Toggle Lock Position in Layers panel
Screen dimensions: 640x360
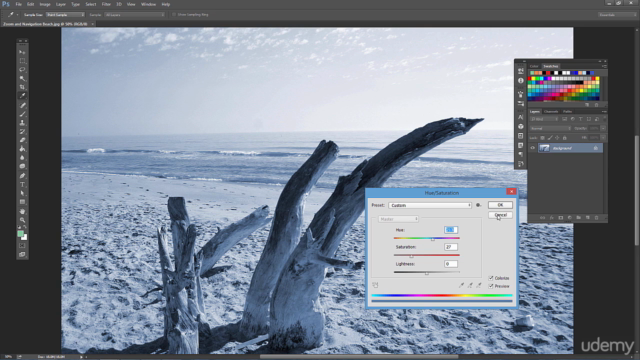pyautogui.click(x=557, y=138)
